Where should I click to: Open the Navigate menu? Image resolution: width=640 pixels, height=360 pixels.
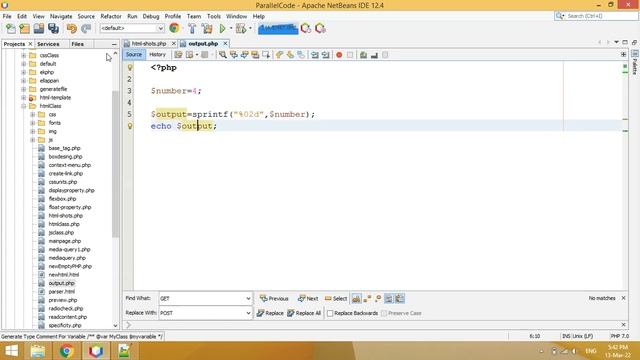(x=61, y=16)
